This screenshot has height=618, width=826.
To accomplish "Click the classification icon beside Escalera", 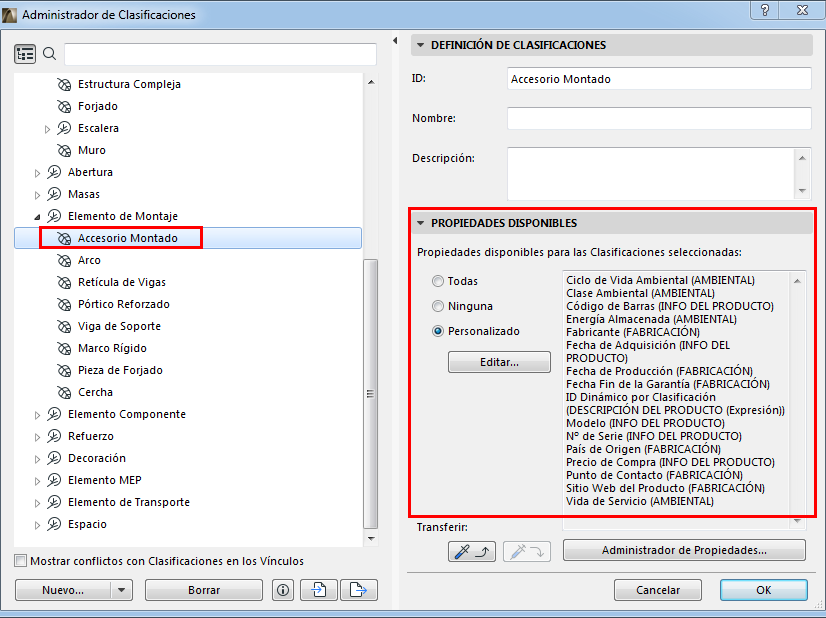I will [x=64, y=128].
